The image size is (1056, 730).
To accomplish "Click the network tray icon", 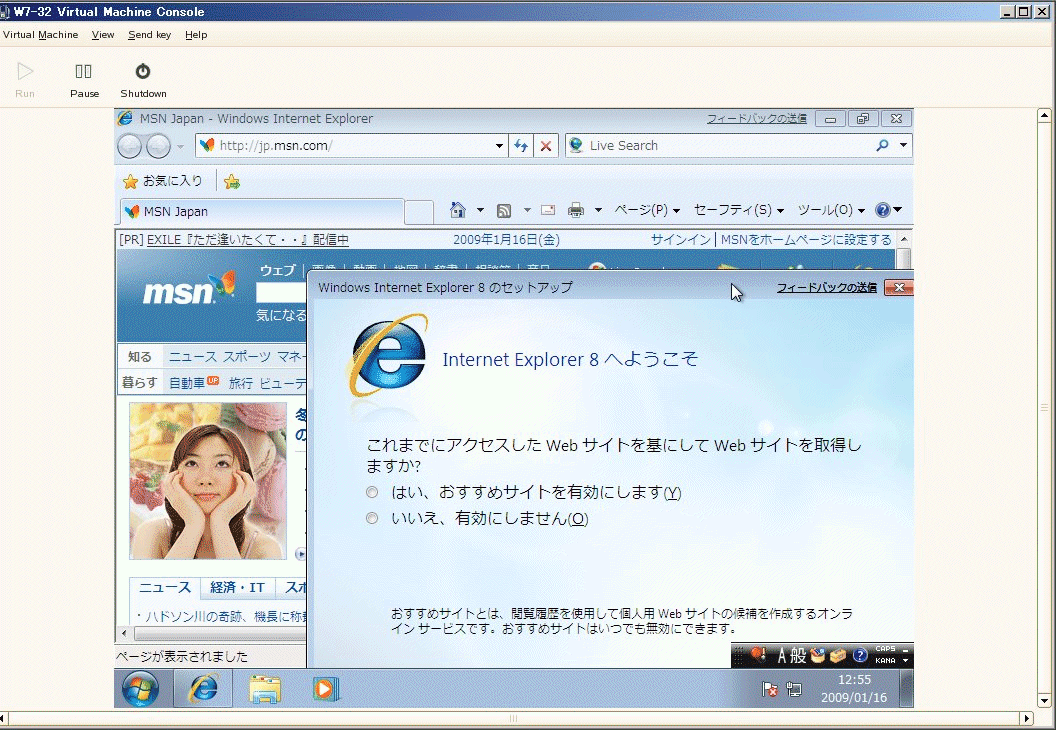I will (x=795, y=689).
